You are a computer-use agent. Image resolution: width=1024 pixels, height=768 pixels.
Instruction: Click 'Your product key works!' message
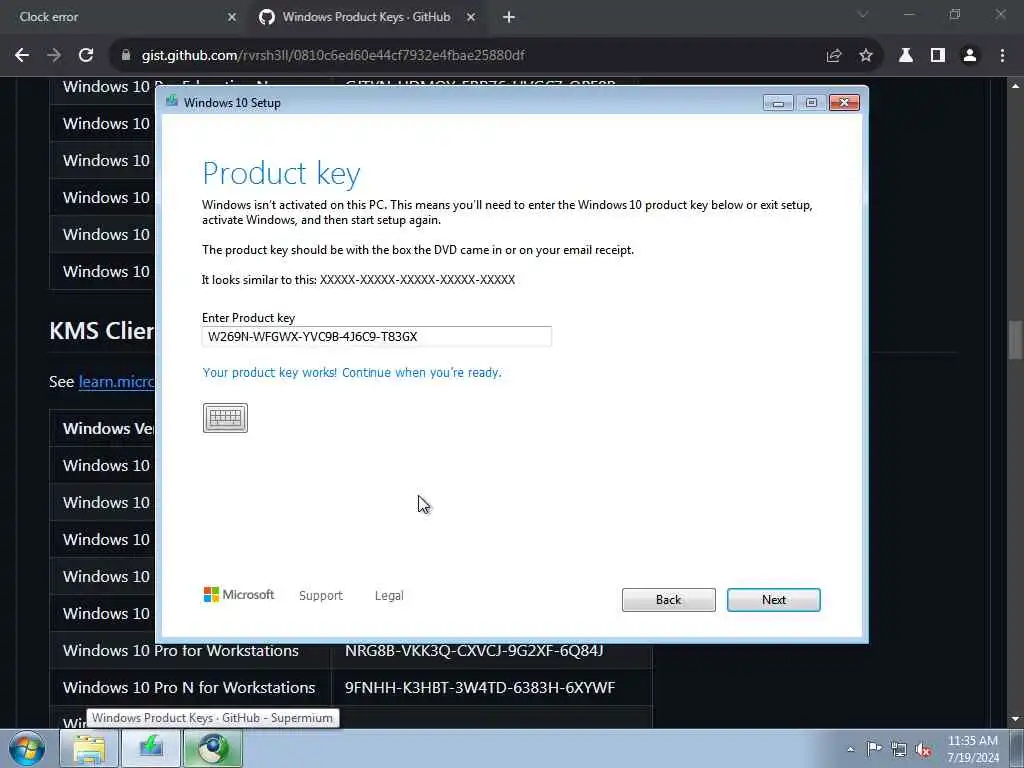(352, 372)
